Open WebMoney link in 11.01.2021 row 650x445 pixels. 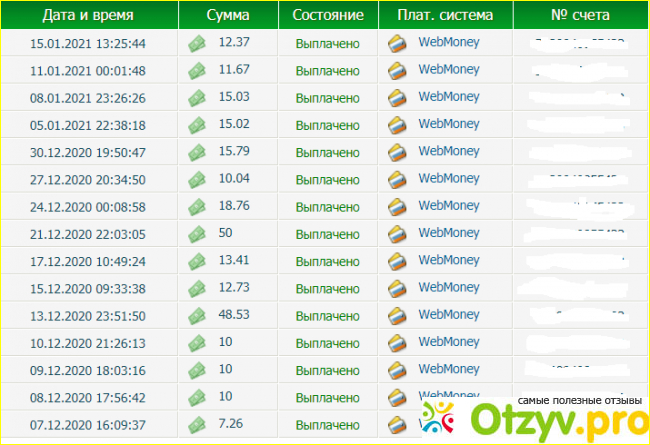pyautogui.click(x=448, y=70)
